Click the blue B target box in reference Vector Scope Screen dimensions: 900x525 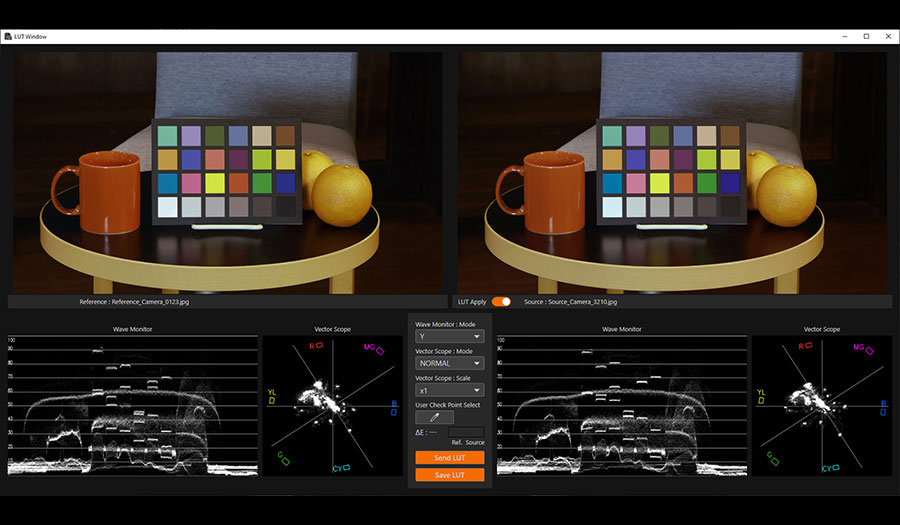[x=394, y=412]
